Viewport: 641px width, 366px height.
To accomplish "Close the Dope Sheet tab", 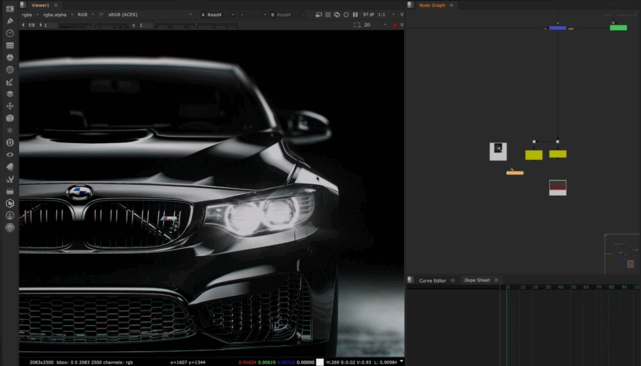I will [x=496, y=280].
